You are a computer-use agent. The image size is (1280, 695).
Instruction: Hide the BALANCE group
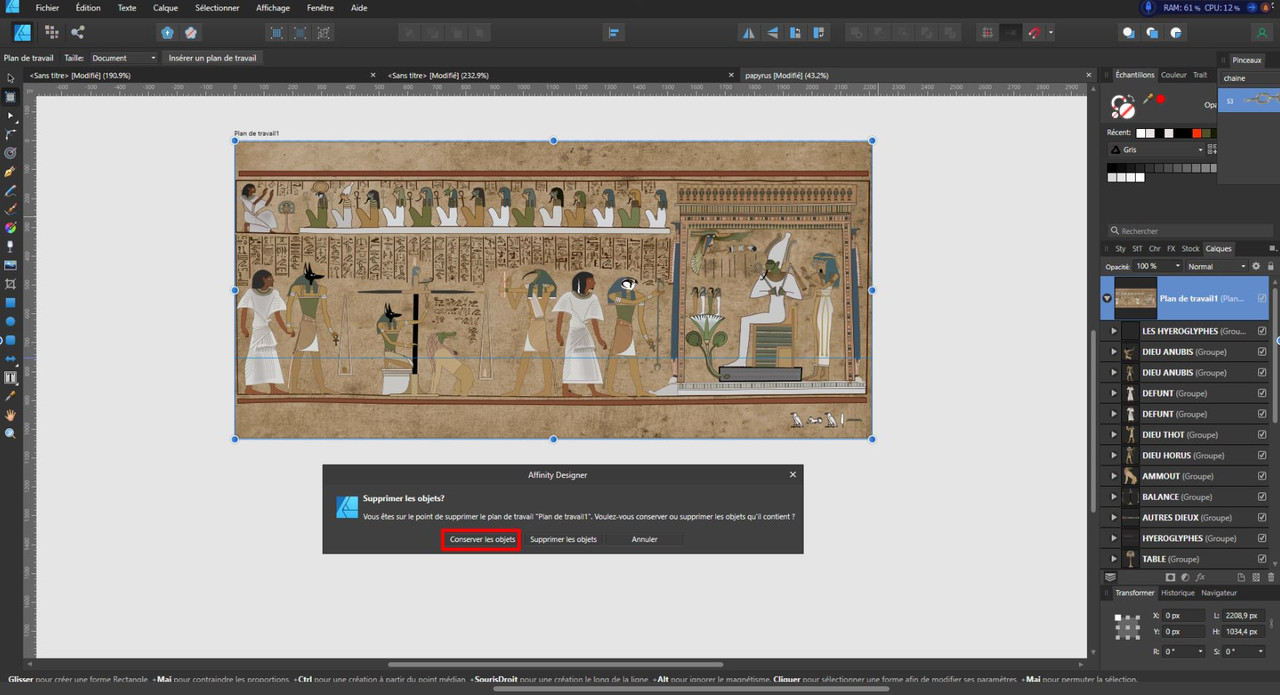point(1262,497)
